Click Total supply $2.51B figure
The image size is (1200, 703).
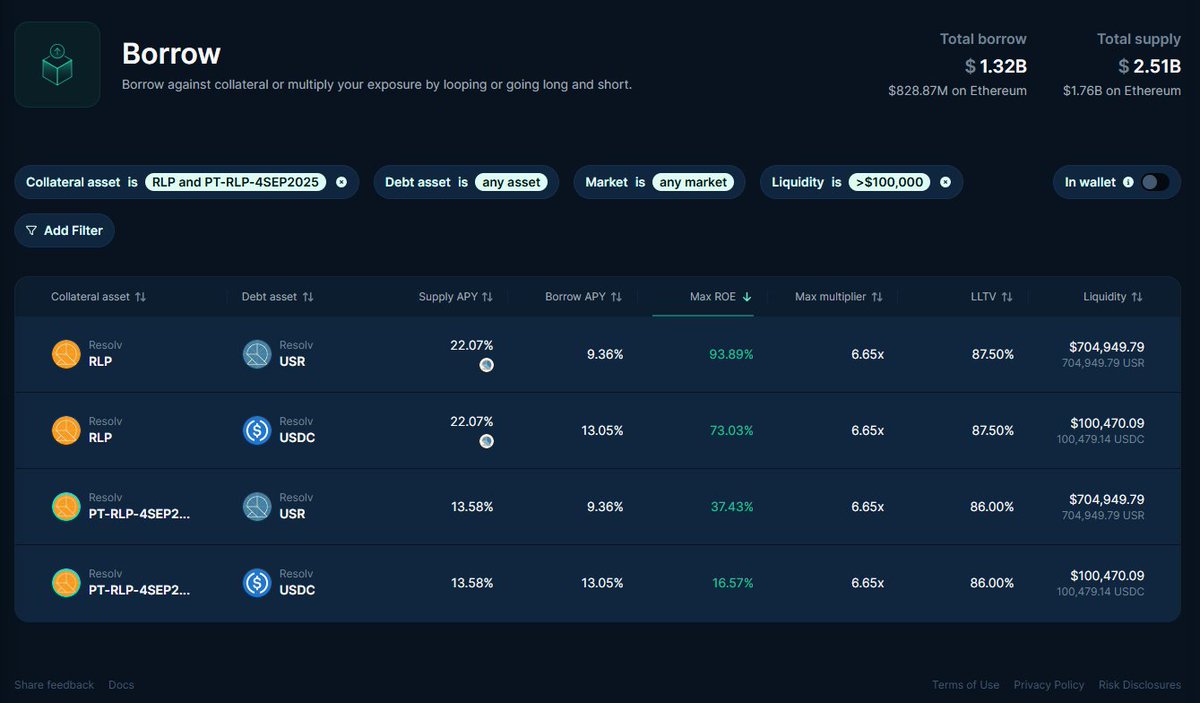[1149, 67]
